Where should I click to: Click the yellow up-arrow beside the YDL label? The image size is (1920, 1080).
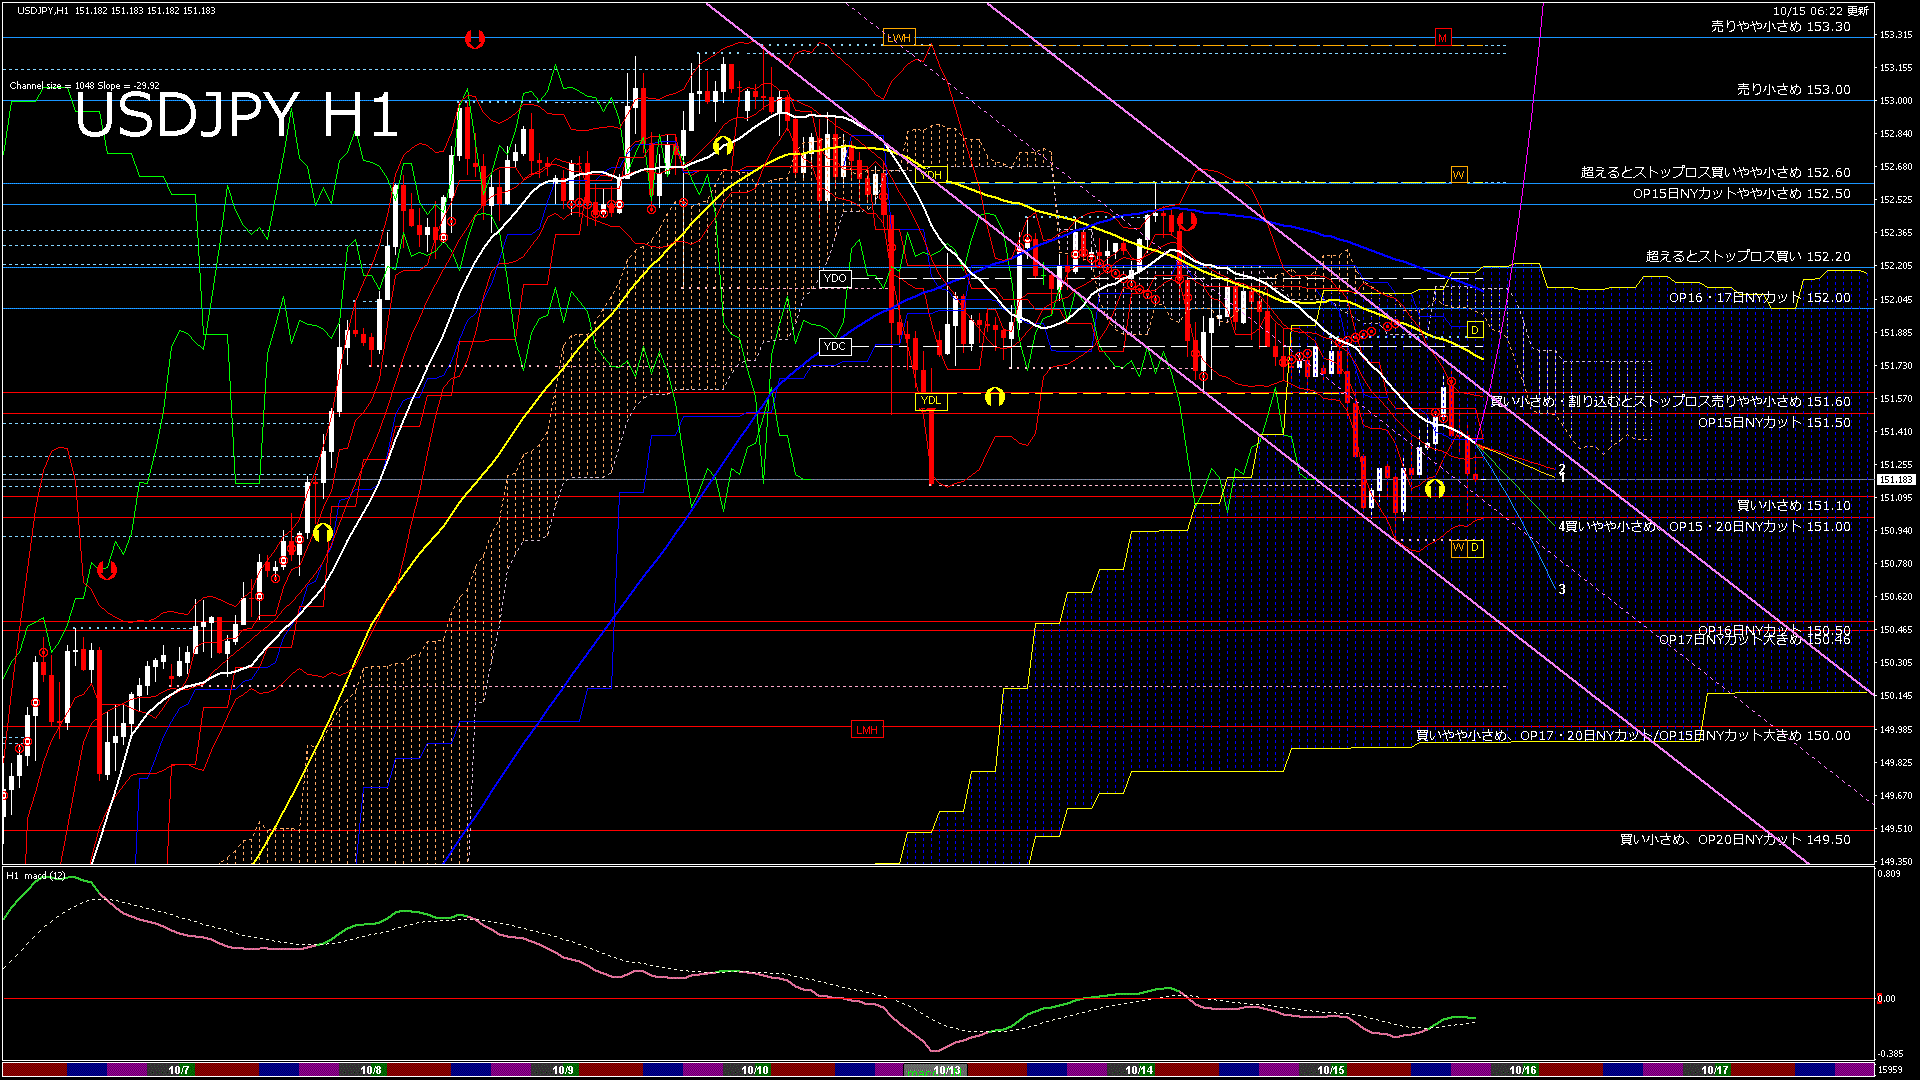pos(994,397)
